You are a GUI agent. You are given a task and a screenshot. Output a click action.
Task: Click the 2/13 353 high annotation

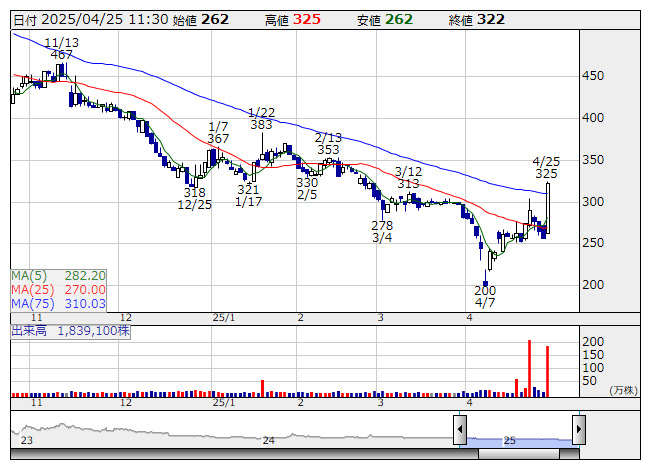tap(328, 144)
